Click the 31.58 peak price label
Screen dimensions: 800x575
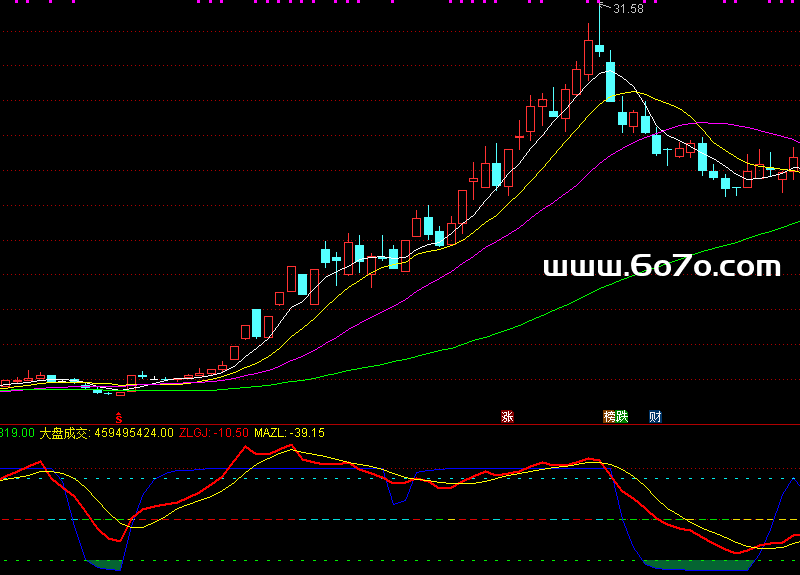[x=628, y=9]
